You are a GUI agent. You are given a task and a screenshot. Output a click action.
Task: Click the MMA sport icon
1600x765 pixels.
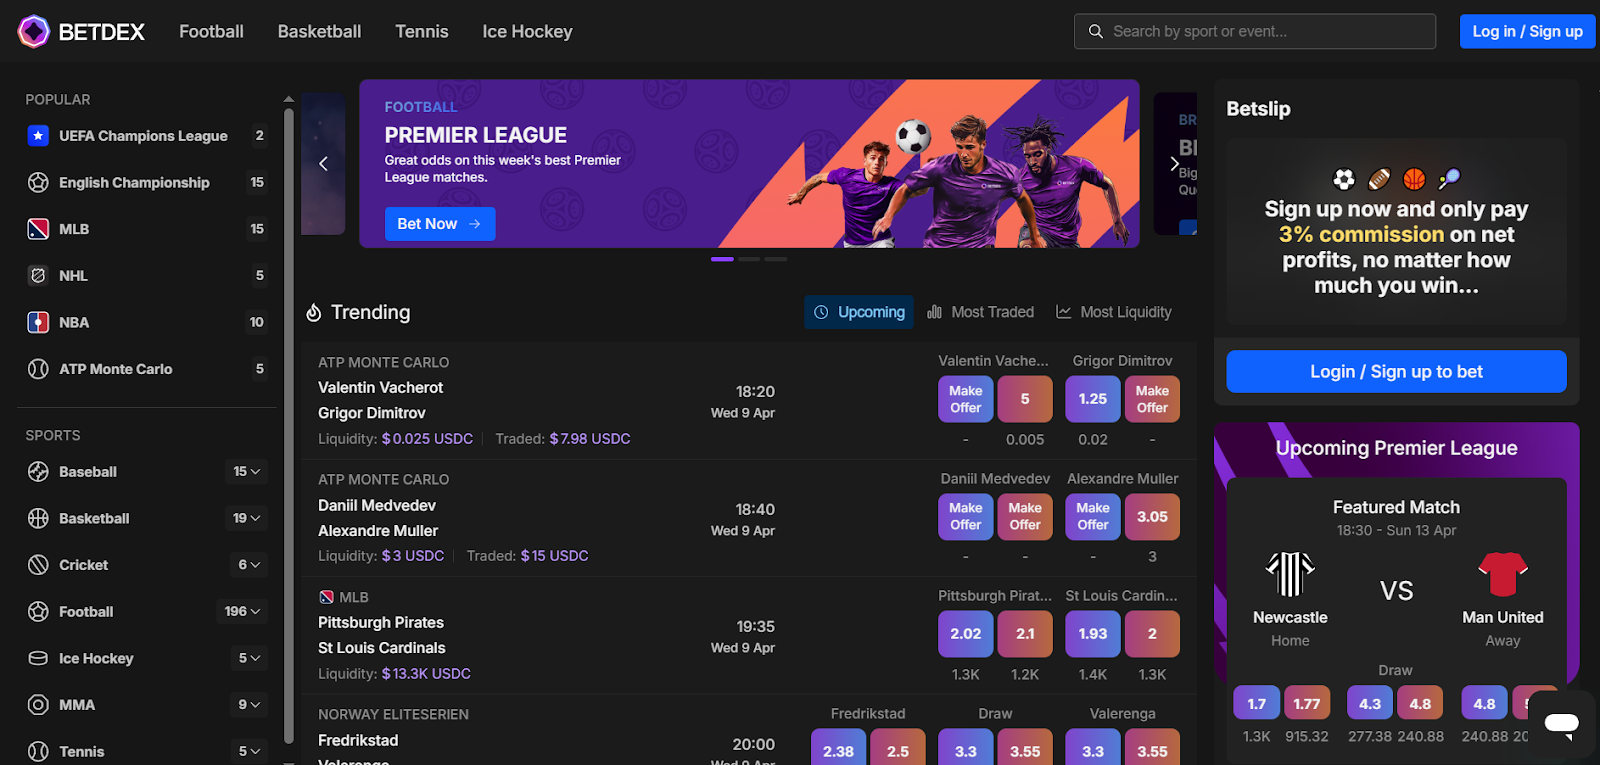pos(38,705)
